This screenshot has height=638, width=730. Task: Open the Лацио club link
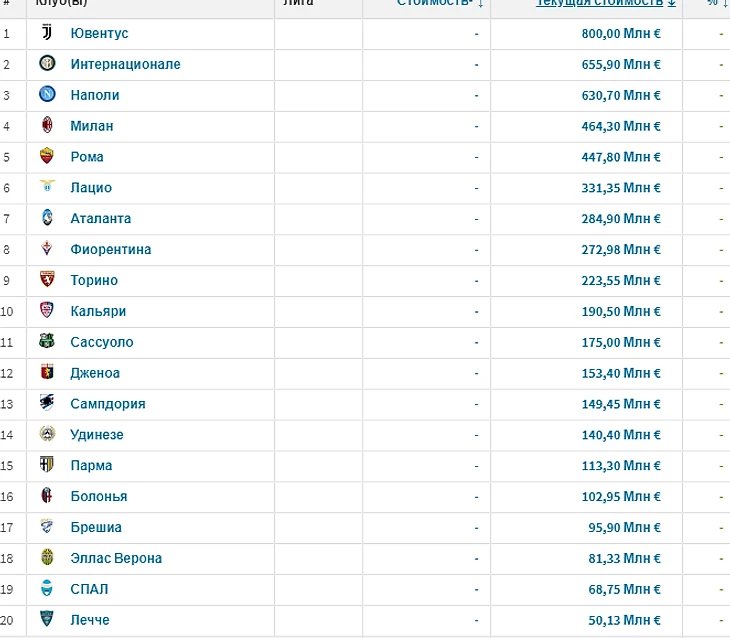91,187
